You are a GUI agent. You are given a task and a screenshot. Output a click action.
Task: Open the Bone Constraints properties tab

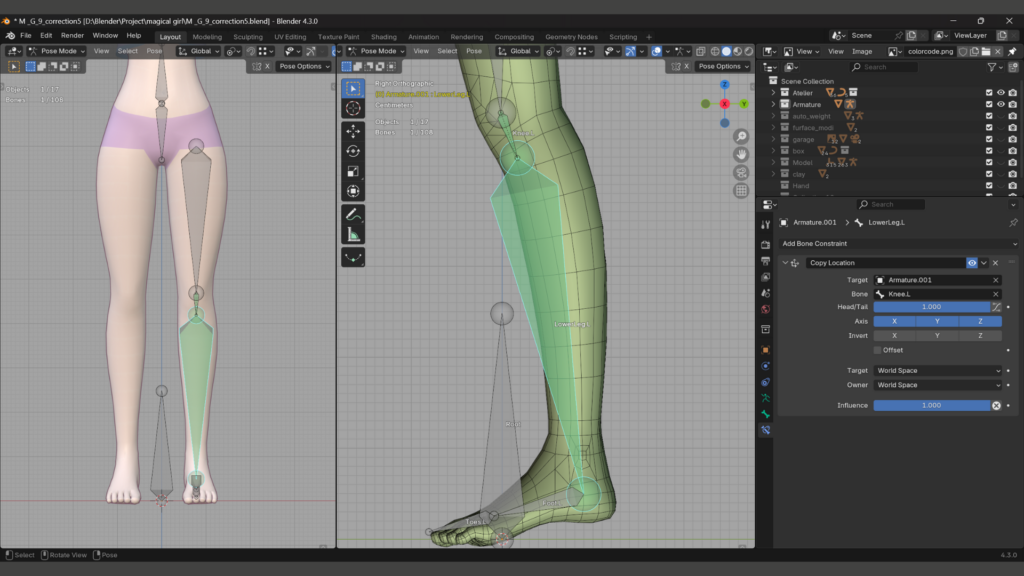pos(765,430)
